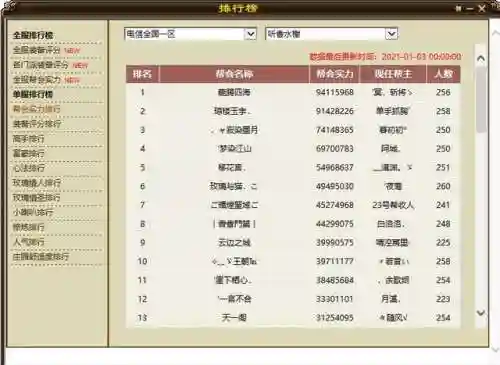Screen dimensions: 500x365
Task: Click guild strength value 39711177
Action: pos(335,261)
